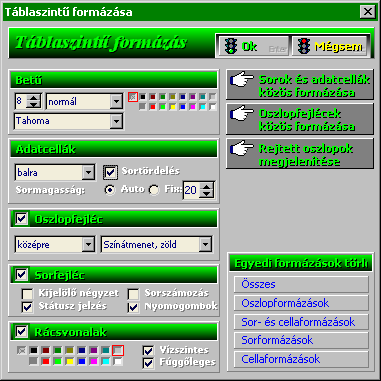This screenshot has height=381, width=381.
Task: Click pointing hand icon beside Oszlopfejlécek
Action: (x=242, y=114)
